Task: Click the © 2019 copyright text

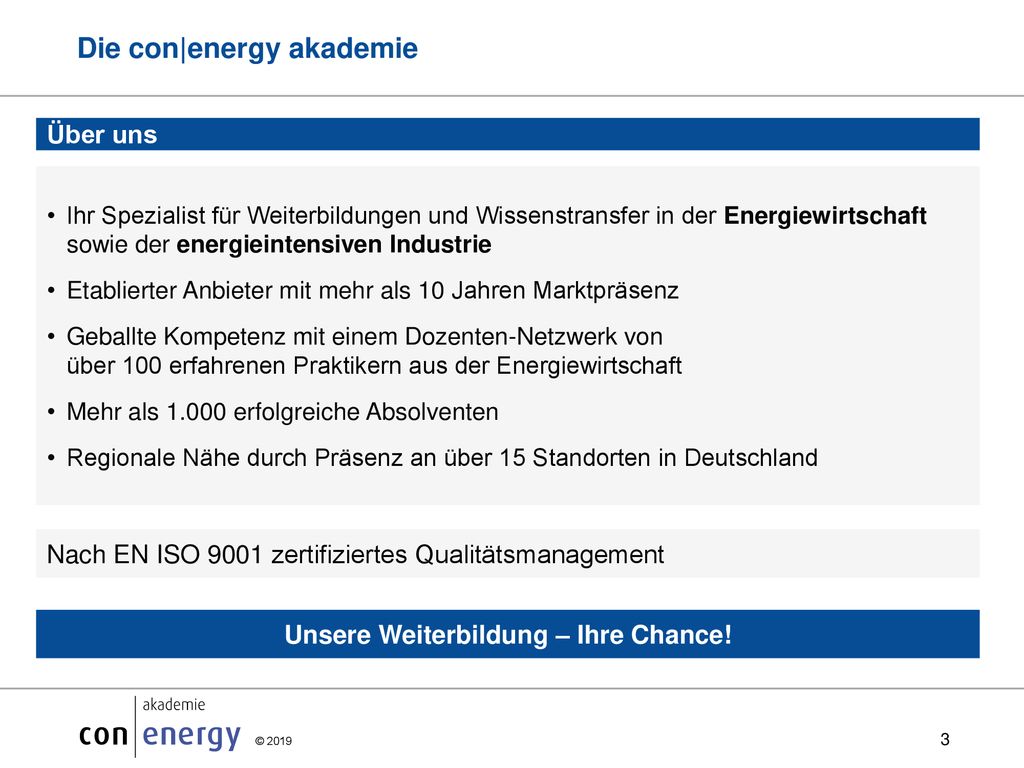Action: (273, 741)
